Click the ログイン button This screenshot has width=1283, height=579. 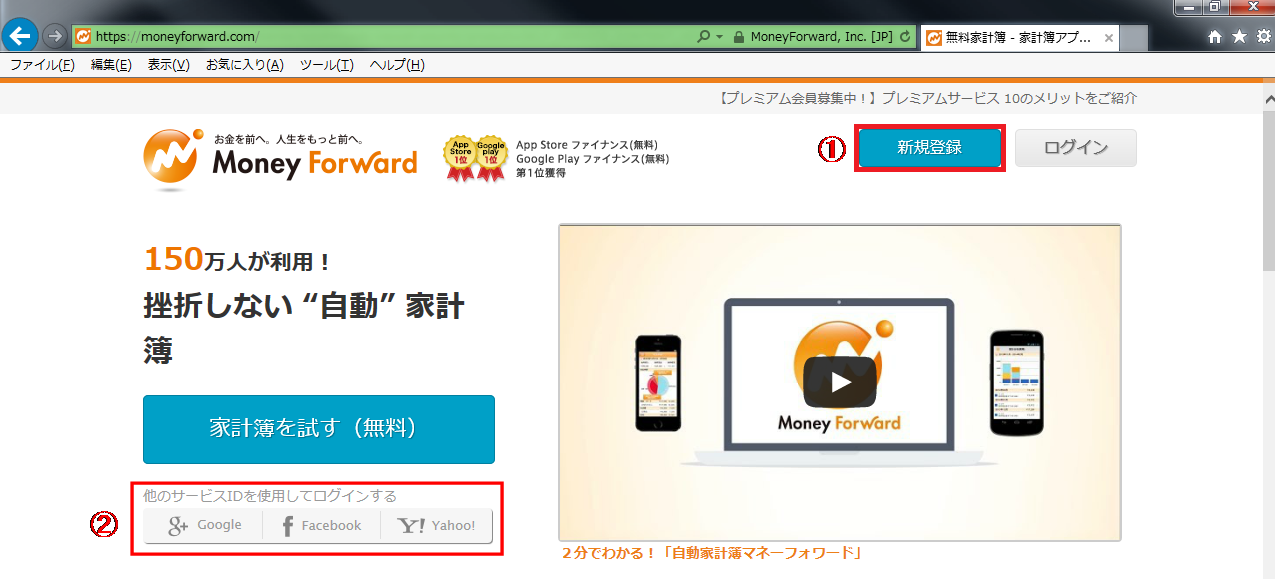pyautogui.click(x=1076, y=148)
